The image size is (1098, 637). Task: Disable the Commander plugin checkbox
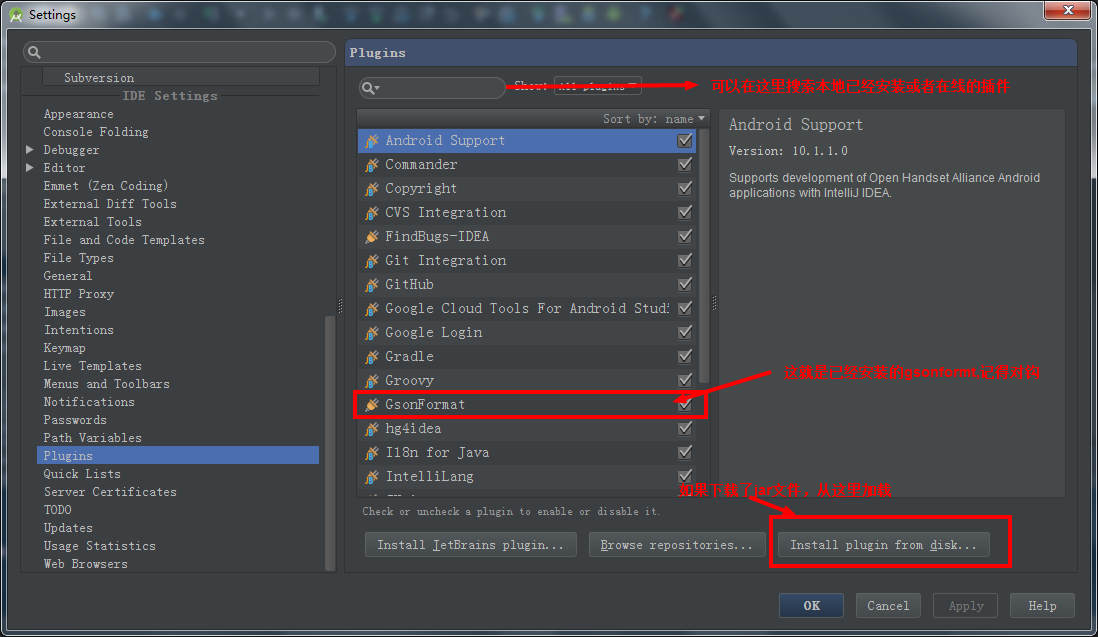click(x=685, y=164)
